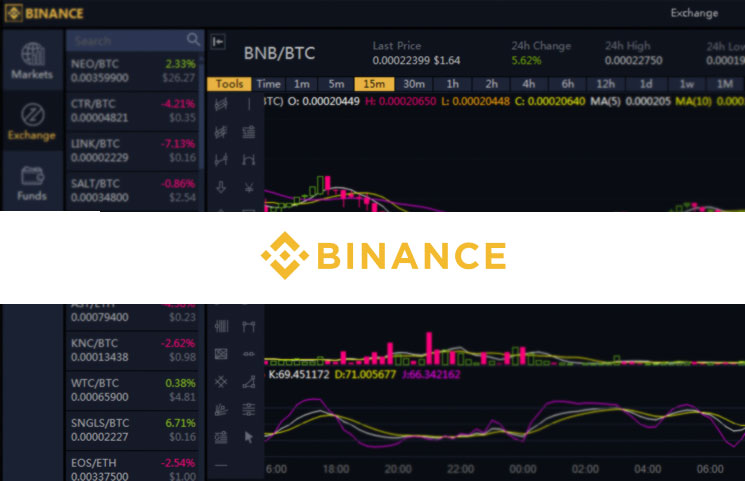Select the crossed-lines drawing tool below the arch tool
The height and width of the screenshot is (481, 745).
[x=248, y=188]
